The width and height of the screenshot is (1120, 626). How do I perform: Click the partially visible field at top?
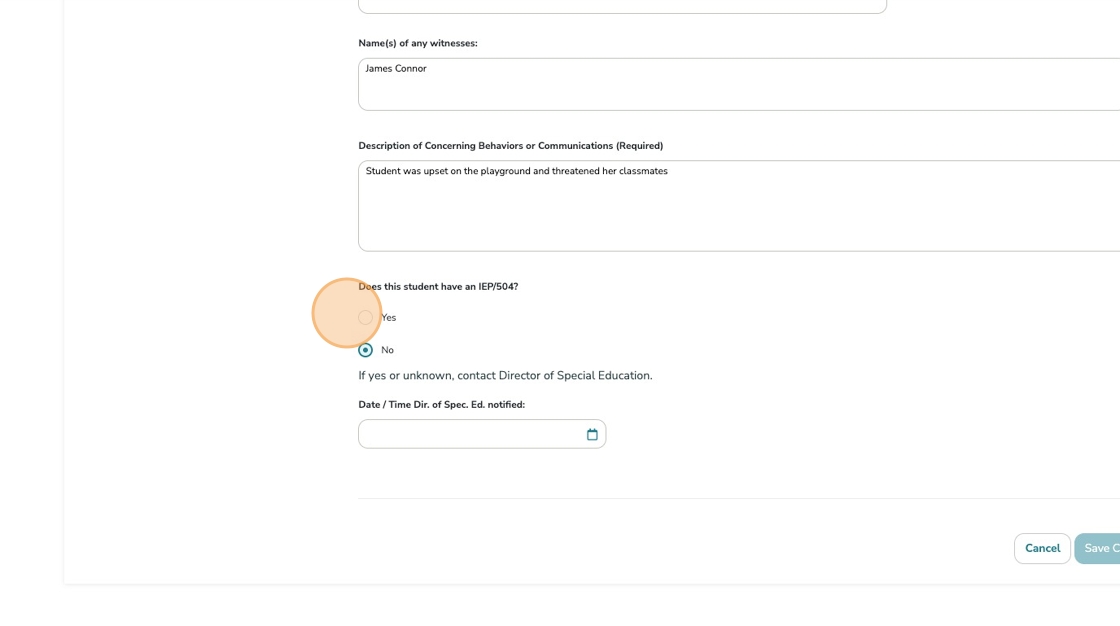pyautogui.click(x=622, y=5)
